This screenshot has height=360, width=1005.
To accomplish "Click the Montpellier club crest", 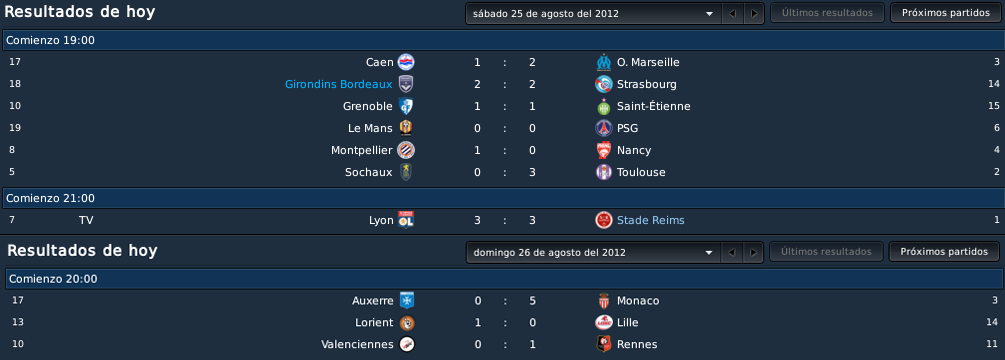I will [x=406, y=150].
